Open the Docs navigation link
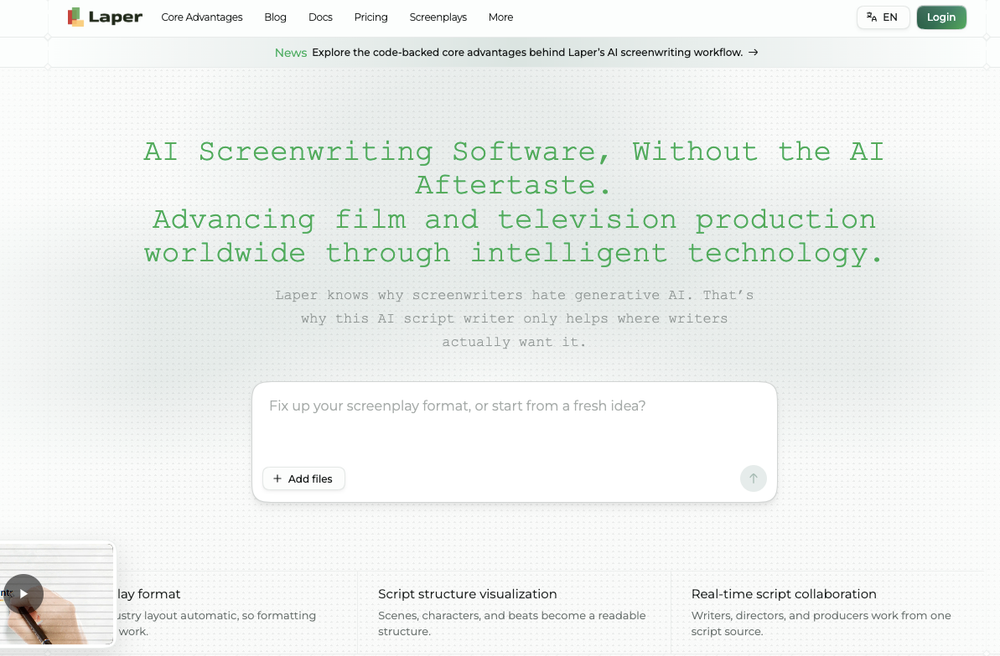1000x656 pixels. coord(320,17)
